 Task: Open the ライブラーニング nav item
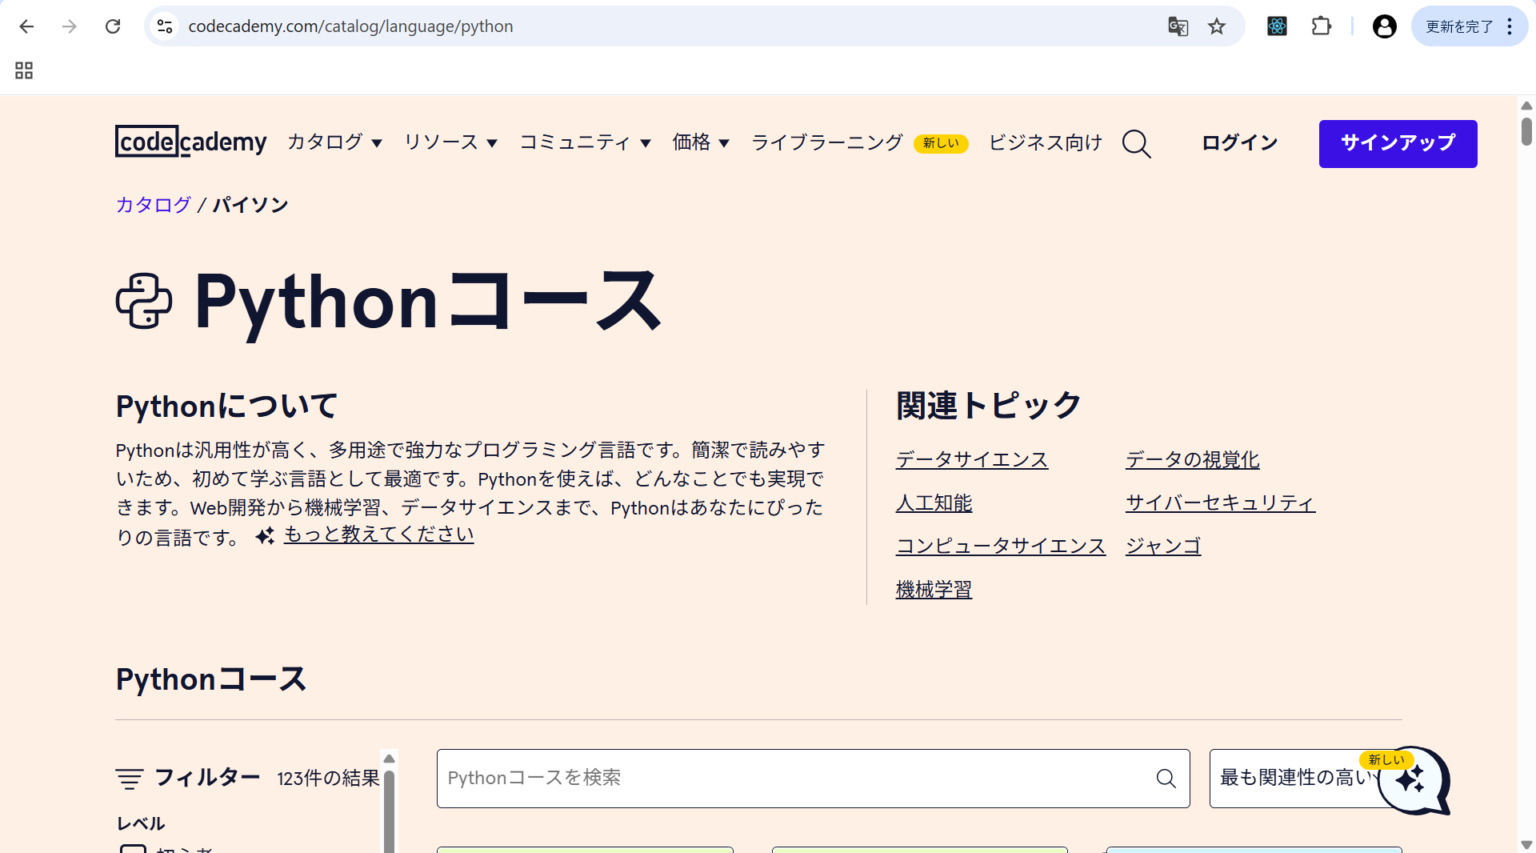[x=826, y=143]
